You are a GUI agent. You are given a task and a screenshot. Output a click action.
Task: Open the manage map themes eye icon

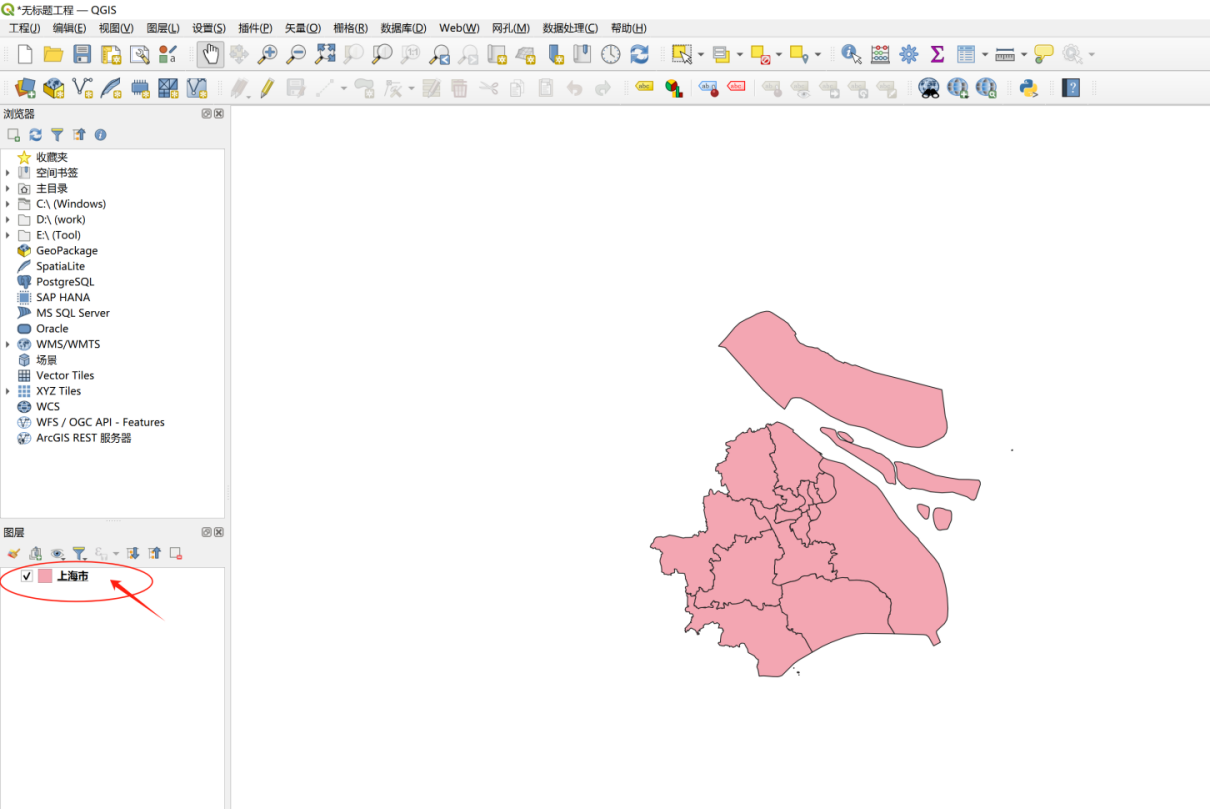coord(57,553)
